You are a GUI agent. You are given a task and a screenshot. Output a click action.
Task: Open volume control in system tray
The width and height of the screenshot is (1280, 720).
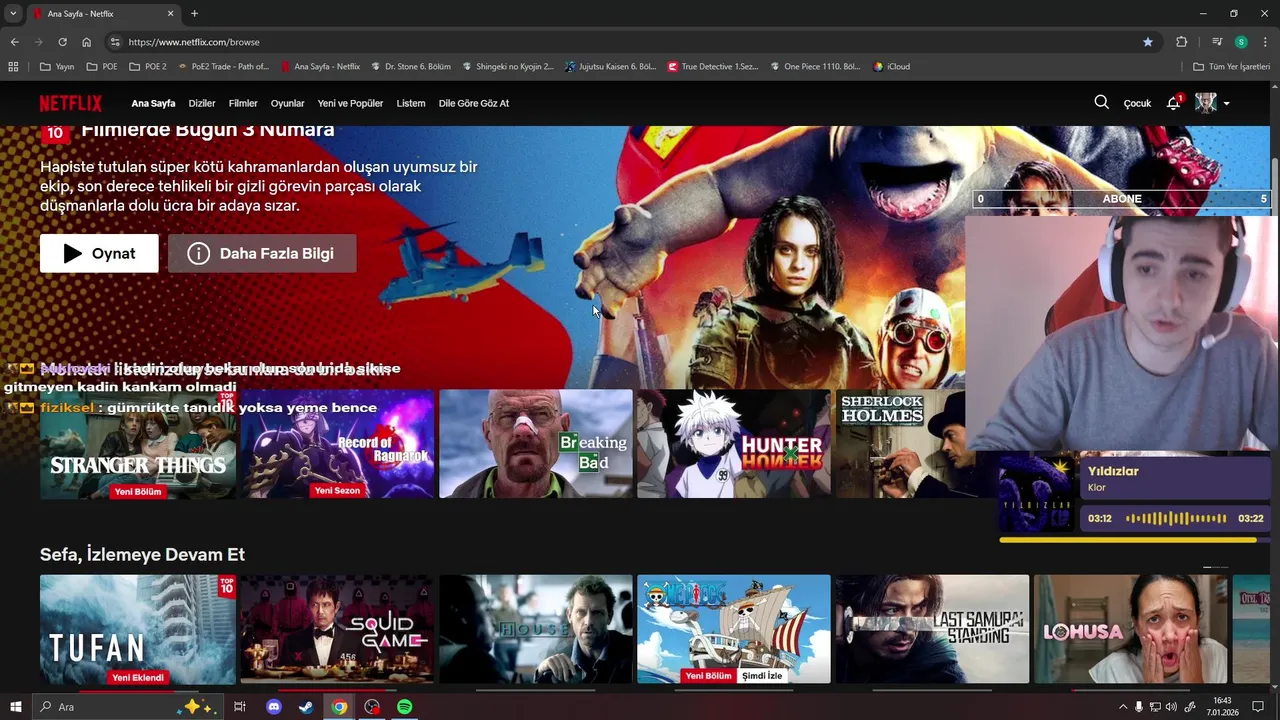1172,707
